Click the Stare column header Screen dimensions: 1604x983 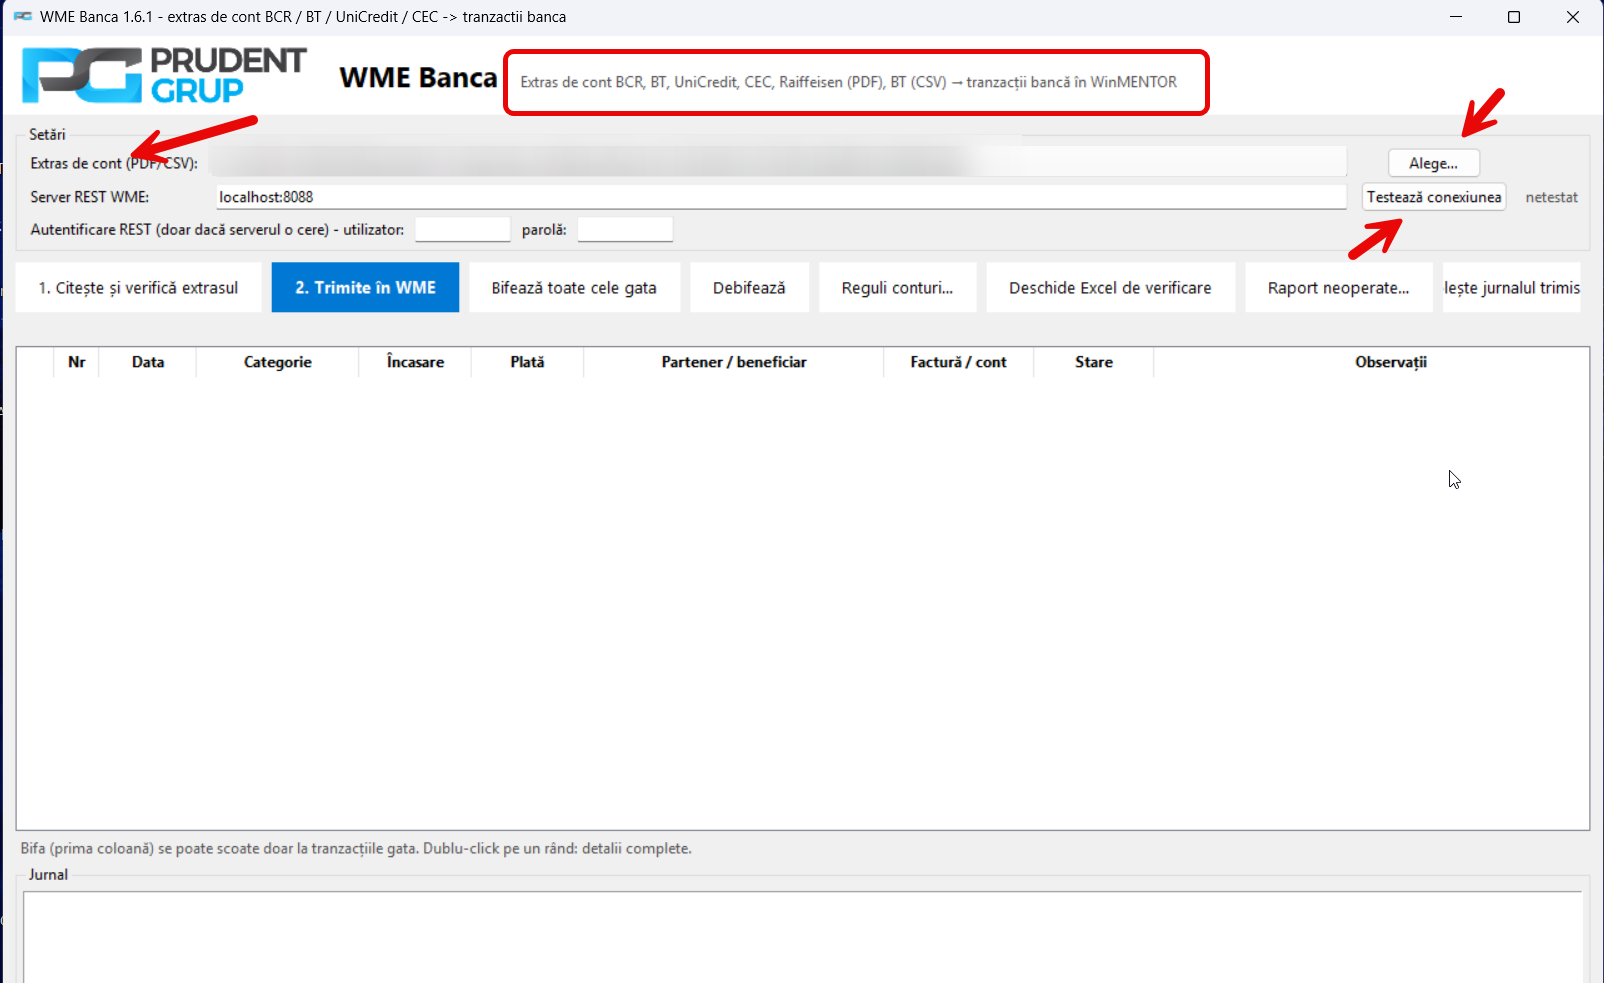click(1093, 362)
